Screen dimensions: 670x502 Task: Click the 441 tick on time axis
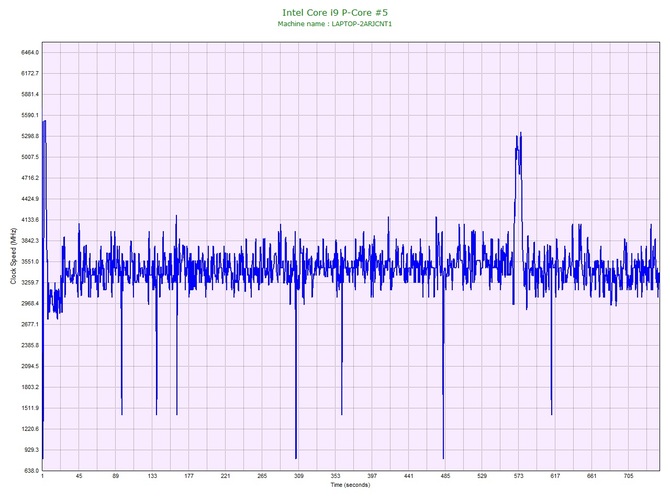click(x=409, y=476)
